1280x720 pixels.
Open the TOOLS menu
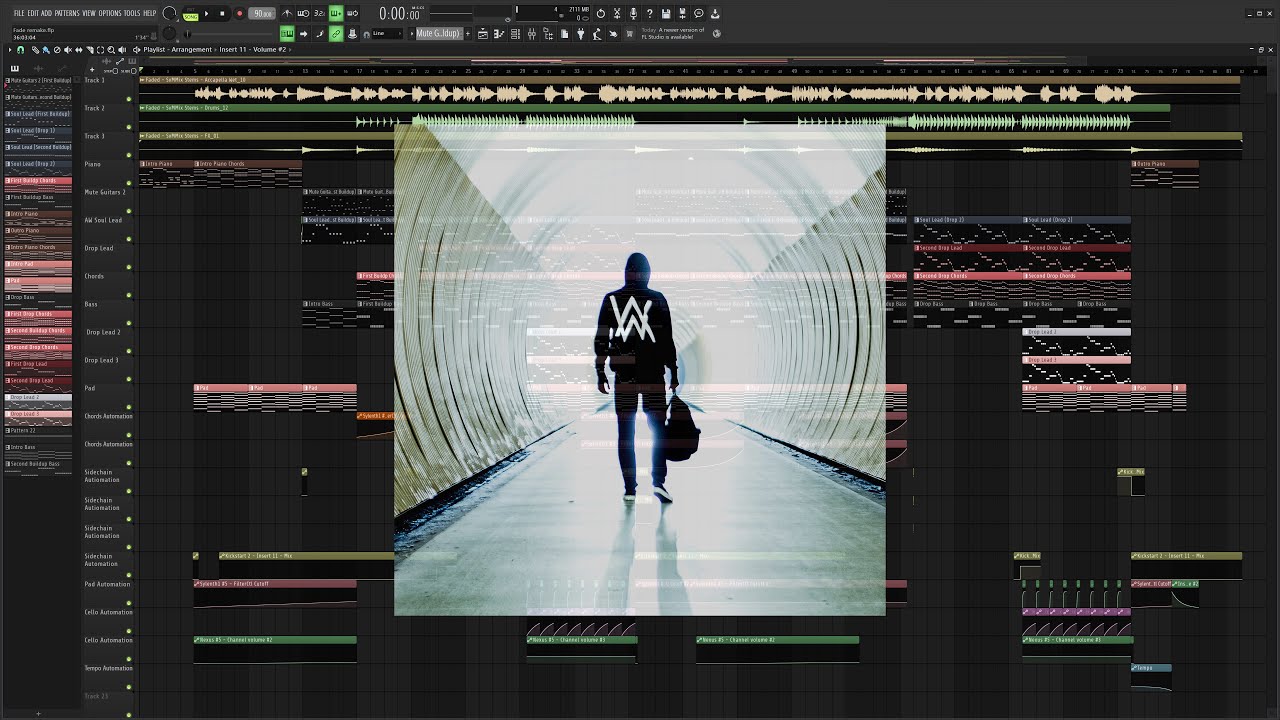click(132, 13)
